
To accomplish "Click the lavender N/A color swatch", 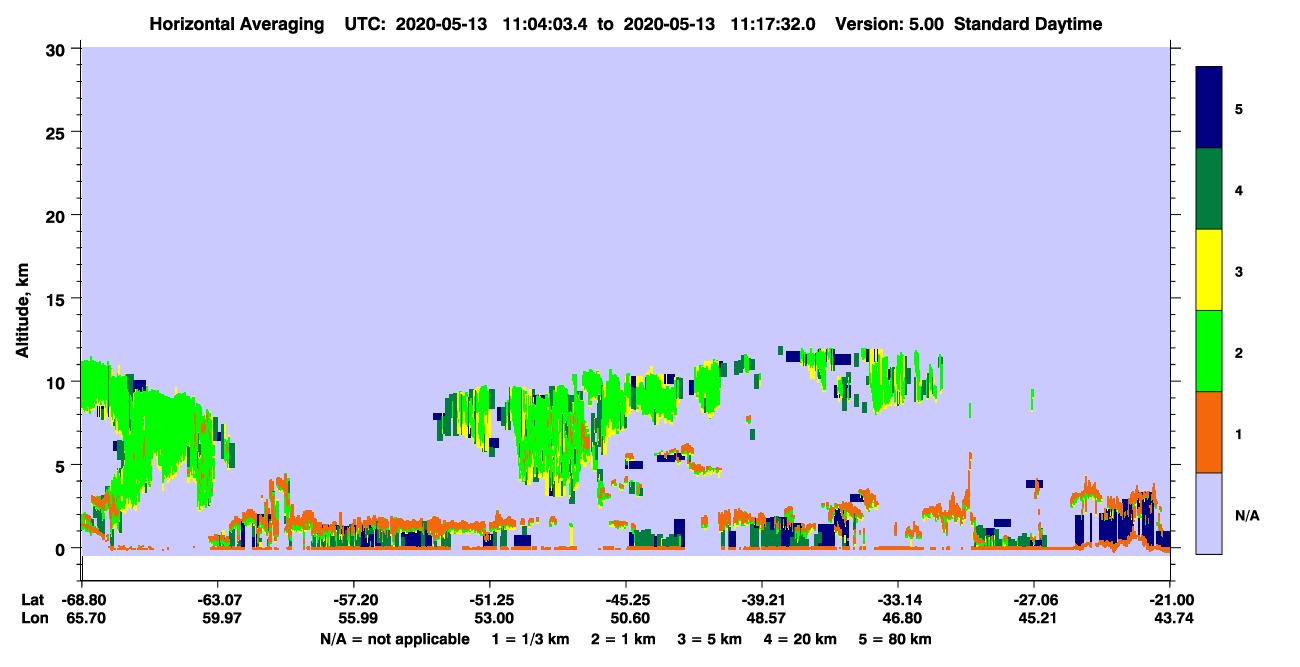I will (1209, 513).
